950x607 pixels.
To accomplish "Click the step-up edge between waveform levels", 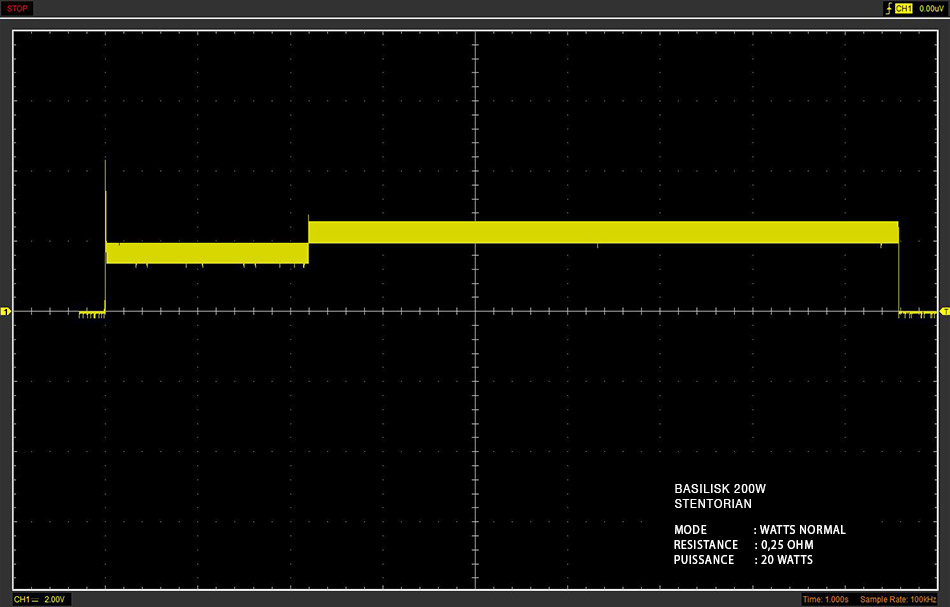I will click(x=308, y=239).
